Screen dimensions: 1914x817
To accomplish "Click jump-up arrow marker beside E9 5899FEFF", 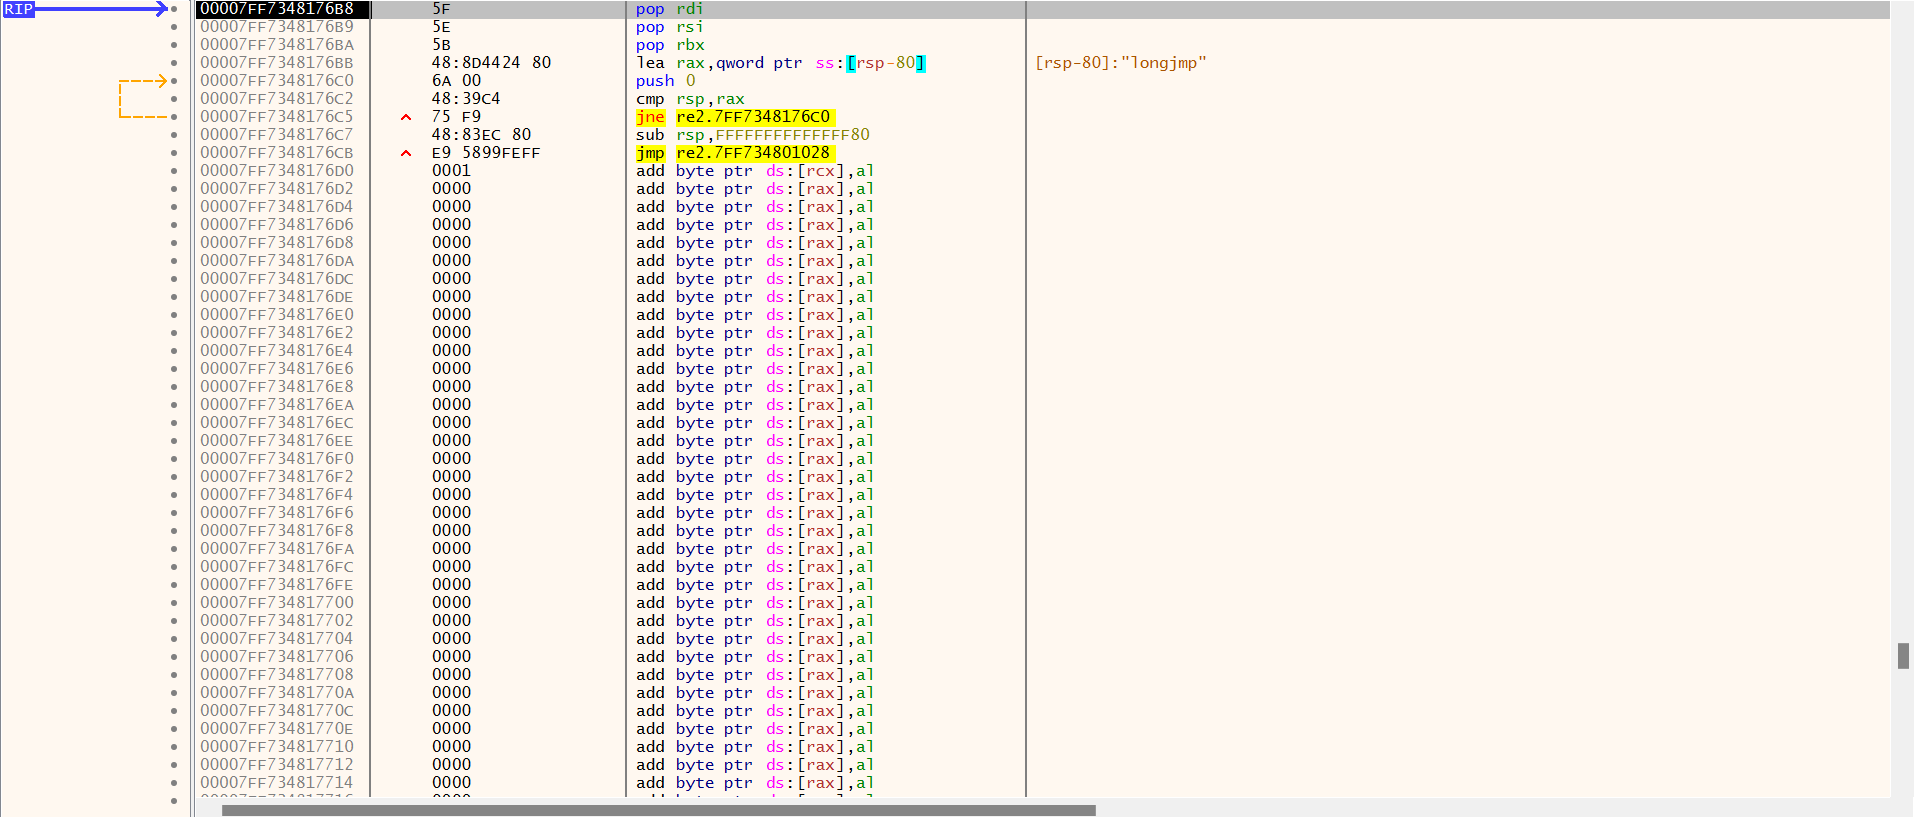I will click(406, 153).
